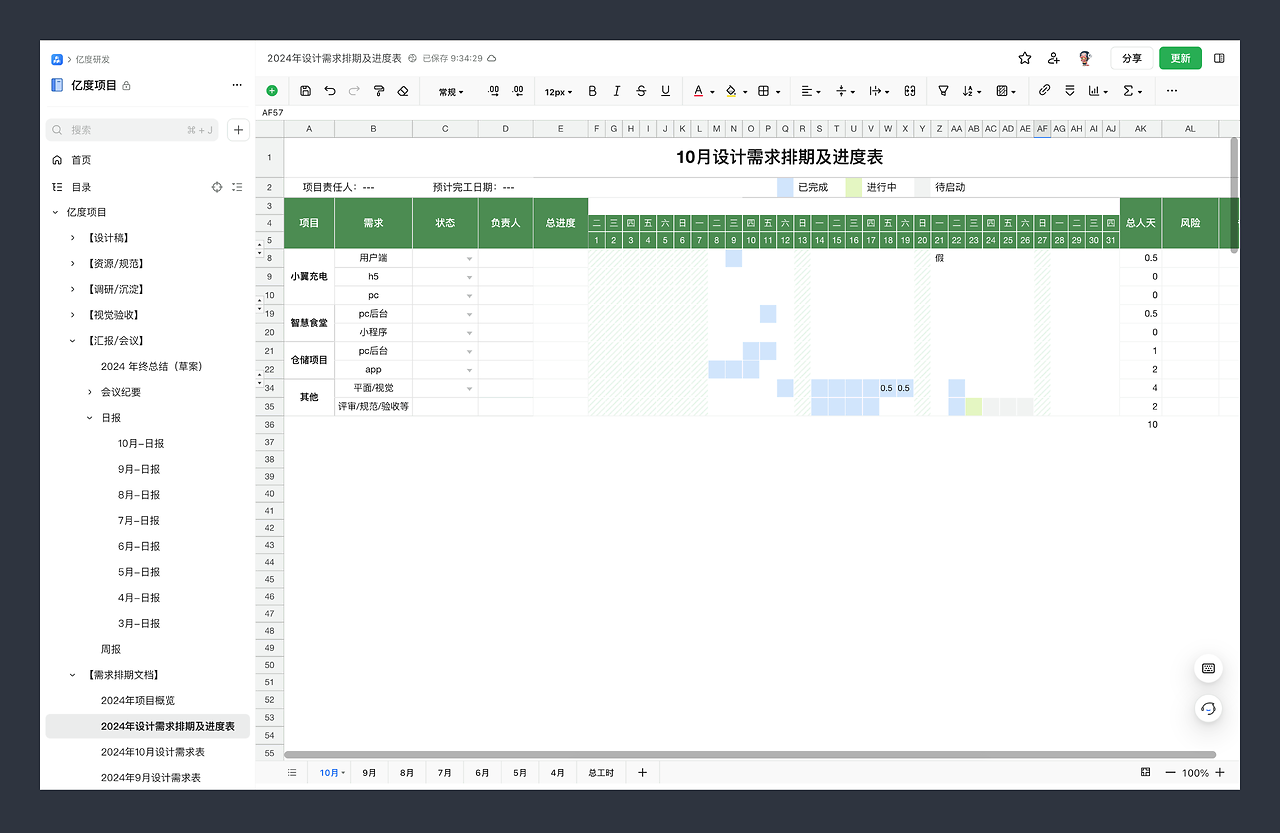
Task: Collapse the 【汇报/会议】 folder
Action: [73, 341]
